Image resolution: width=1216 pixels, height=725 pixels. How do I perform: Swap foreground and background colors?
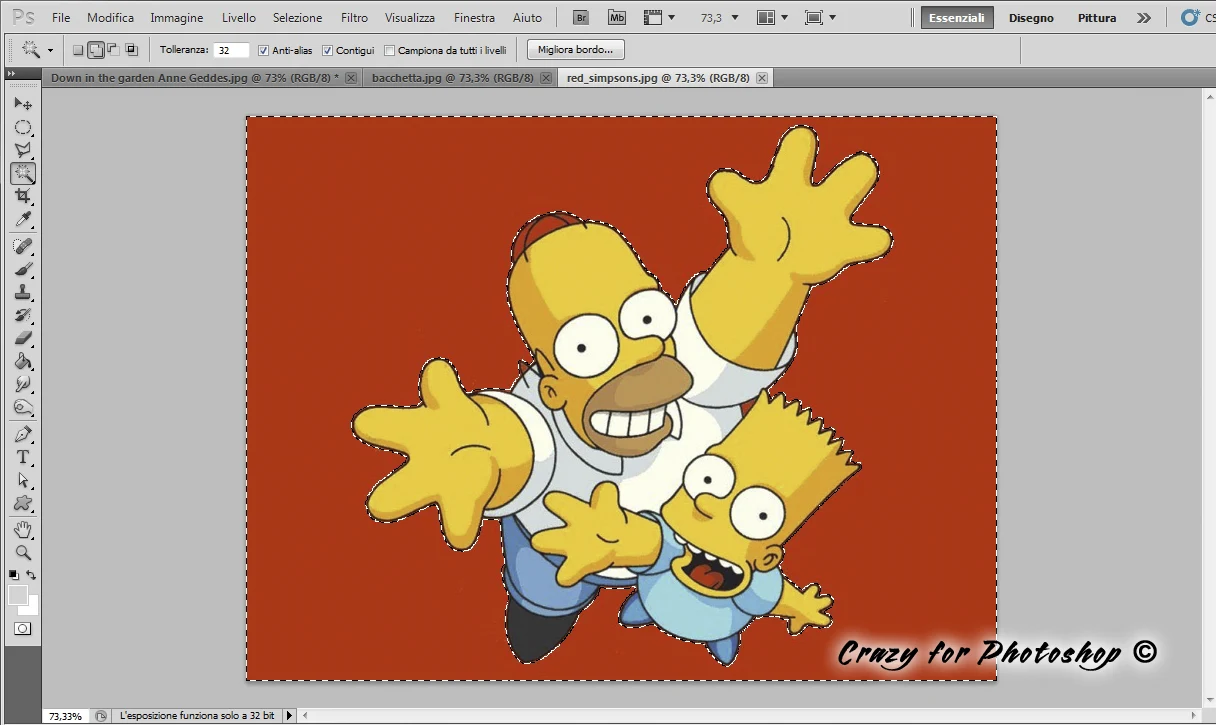coord(31,575)
